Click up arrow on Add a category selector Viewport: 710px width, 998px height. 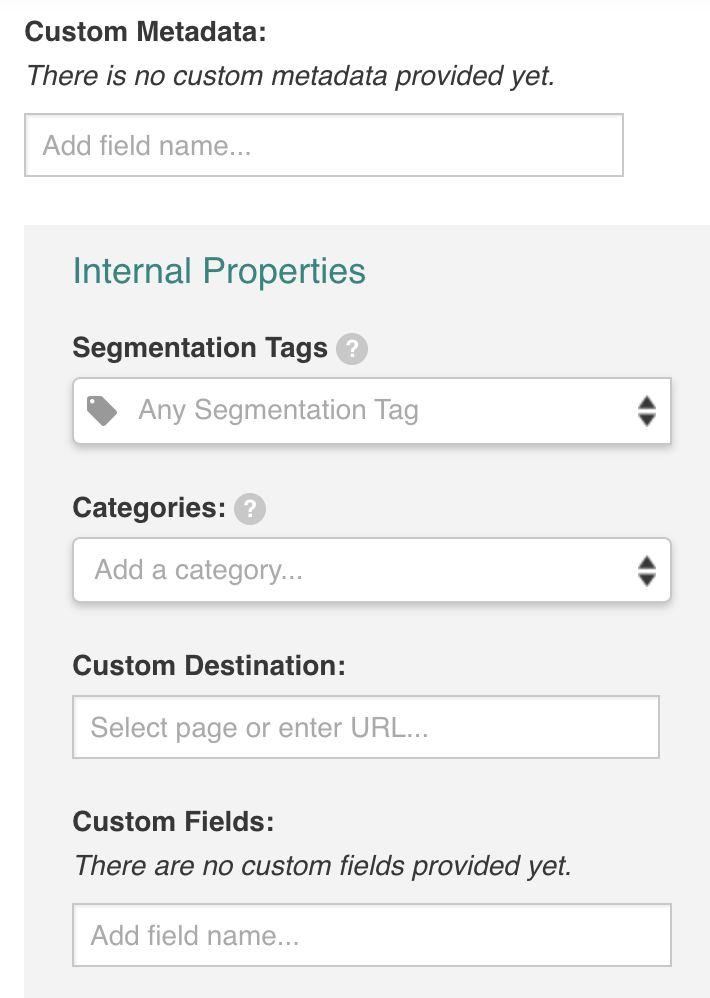pos(647,563)
